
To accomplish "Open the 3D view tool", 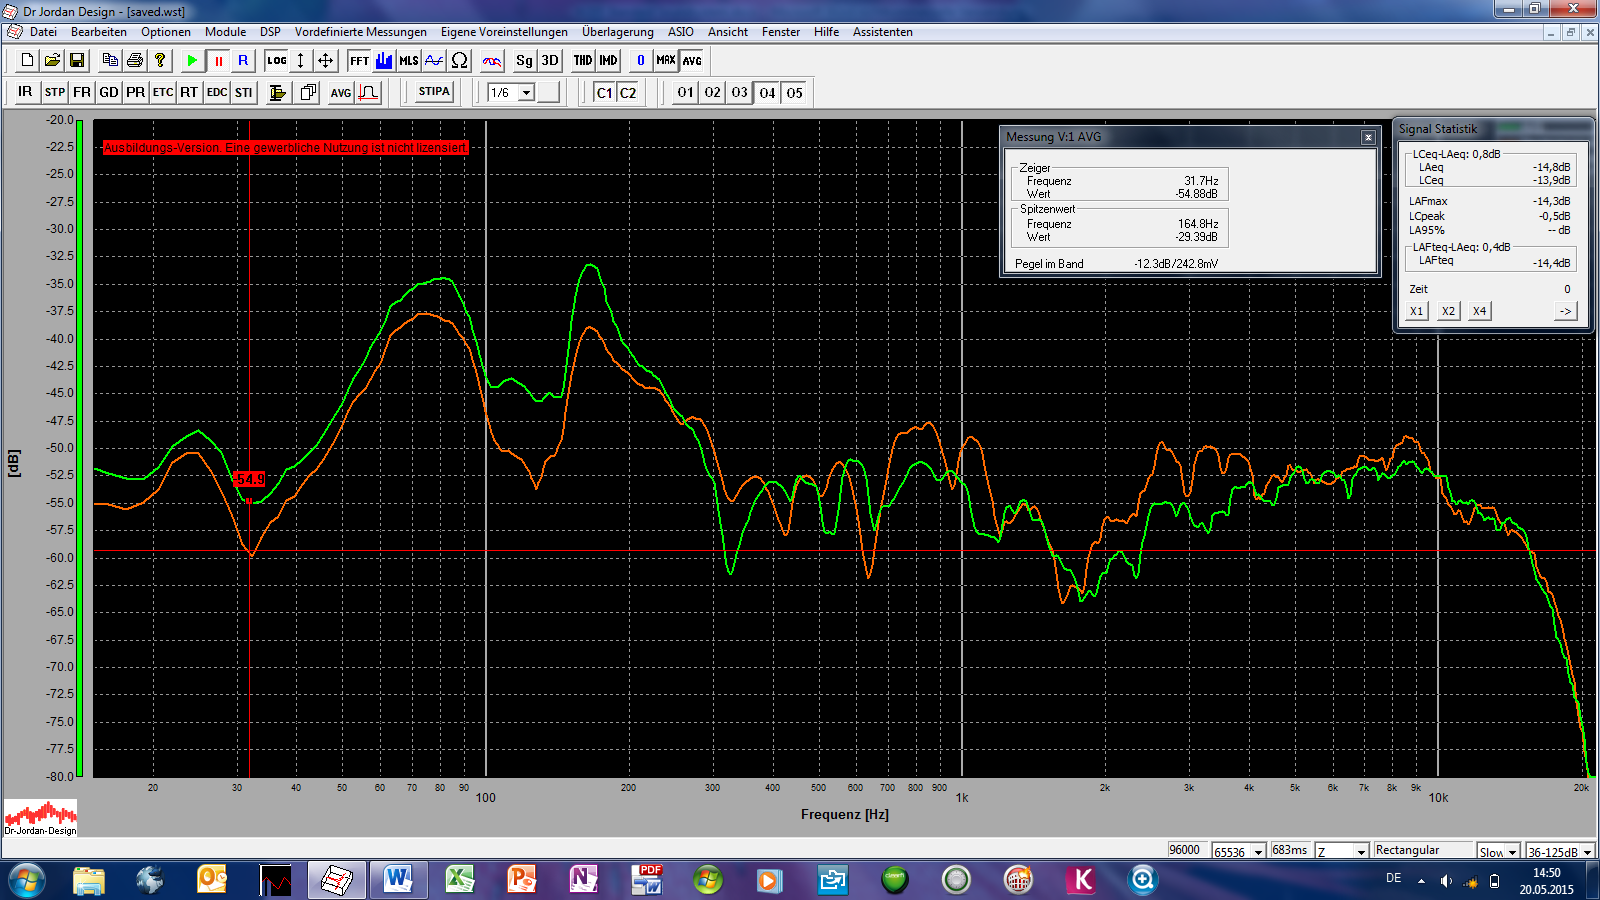I will click(x=550, y=61).
